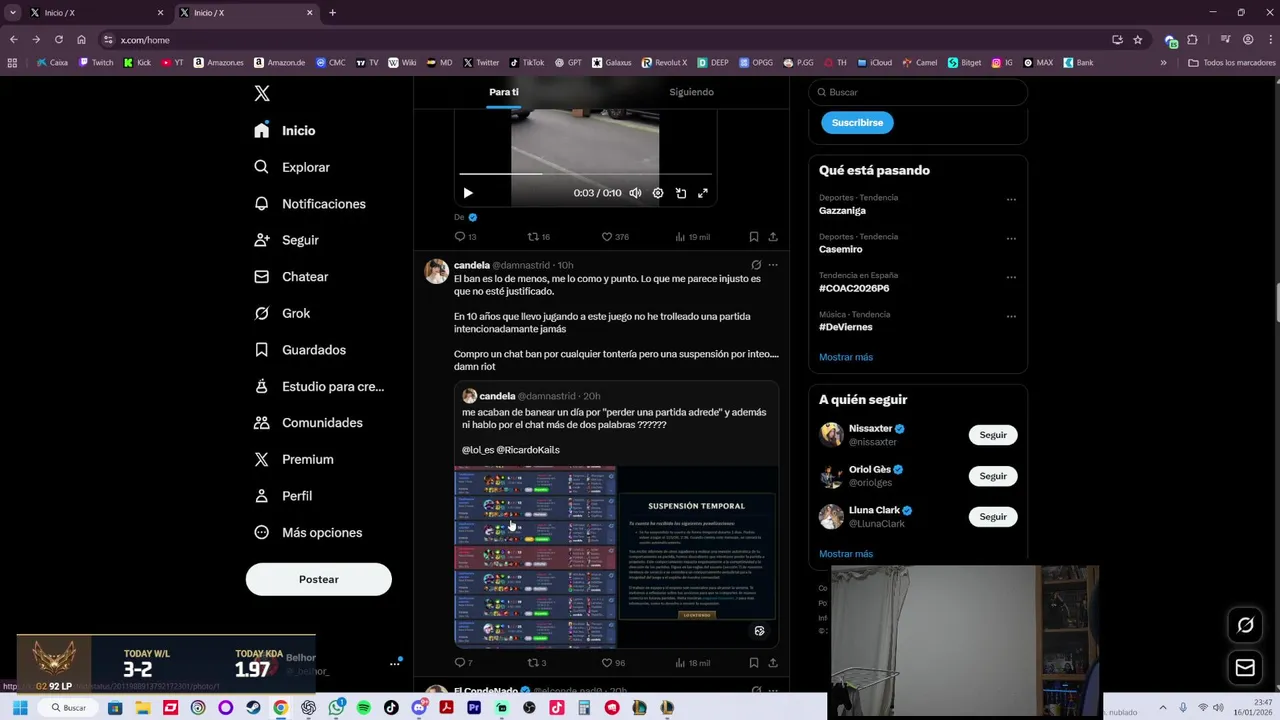Bookmark this page with star icon
This screenshot has width=1280, height=720.
click(x=1138, y=40)
